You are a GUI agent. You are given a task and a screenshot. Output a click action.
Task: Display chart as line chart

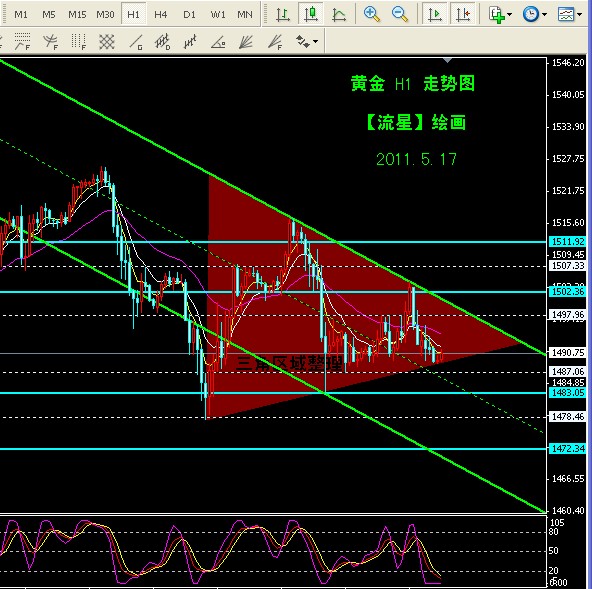[339, 14]
